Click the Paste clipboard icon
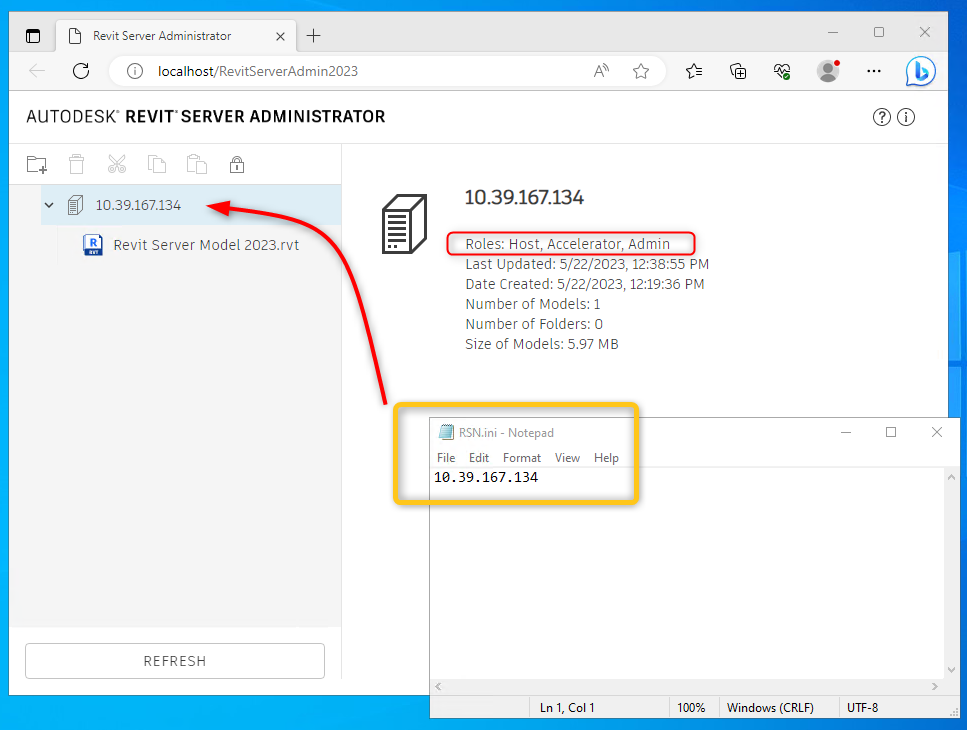Image resolution: width=967 pixels, height=730 pixels. click(197, 164)
